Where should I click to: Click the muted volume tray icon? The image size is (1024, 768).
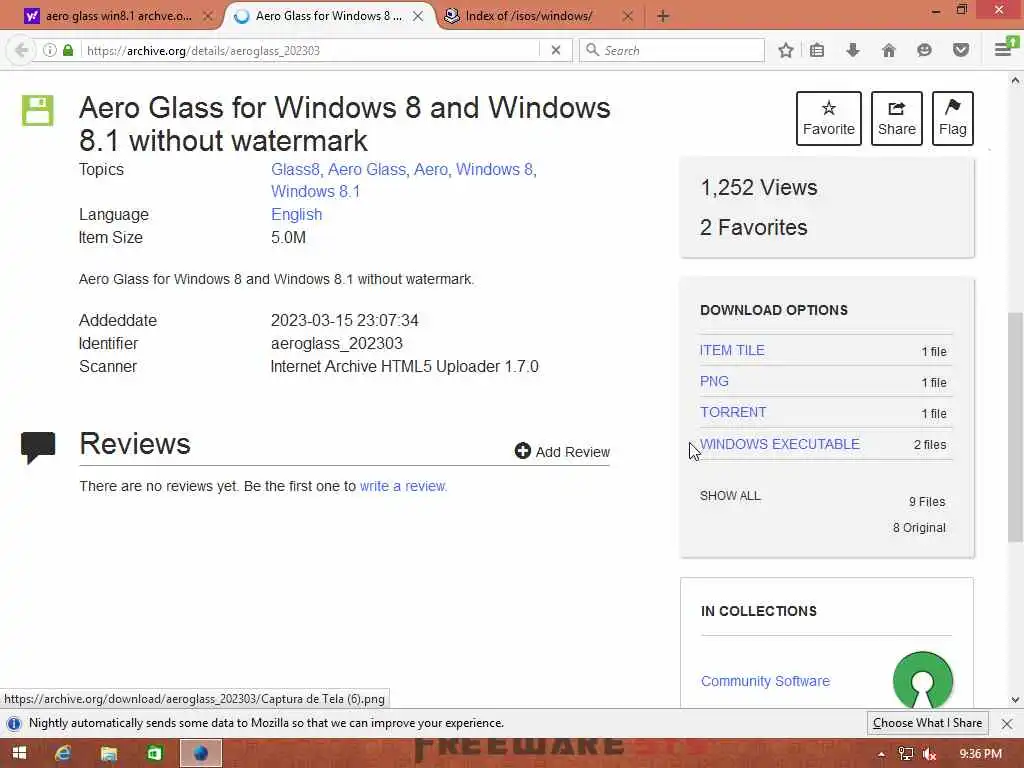(x=929, y=754)
